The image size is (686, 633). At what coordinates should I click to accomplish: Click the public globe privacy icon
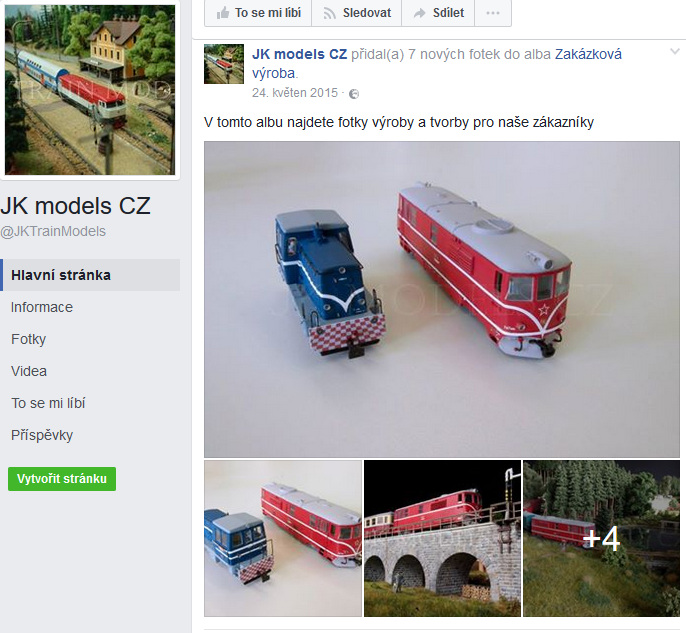354,94
